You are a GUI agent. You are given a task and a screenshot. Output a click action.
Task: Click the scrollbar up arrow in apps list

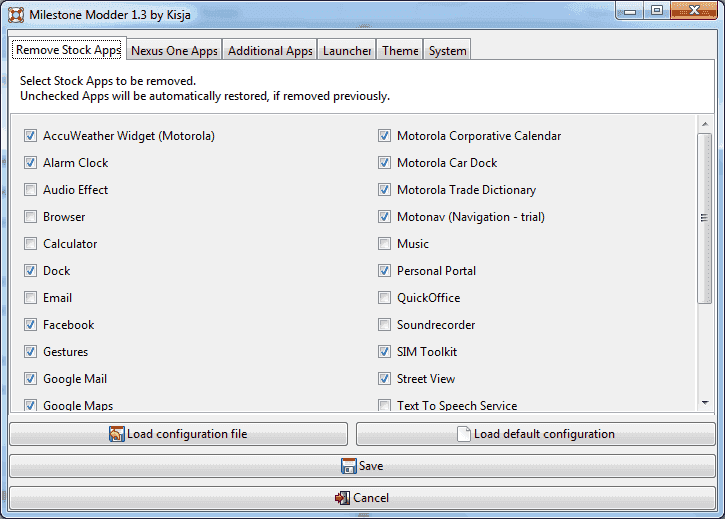[705, 124]
